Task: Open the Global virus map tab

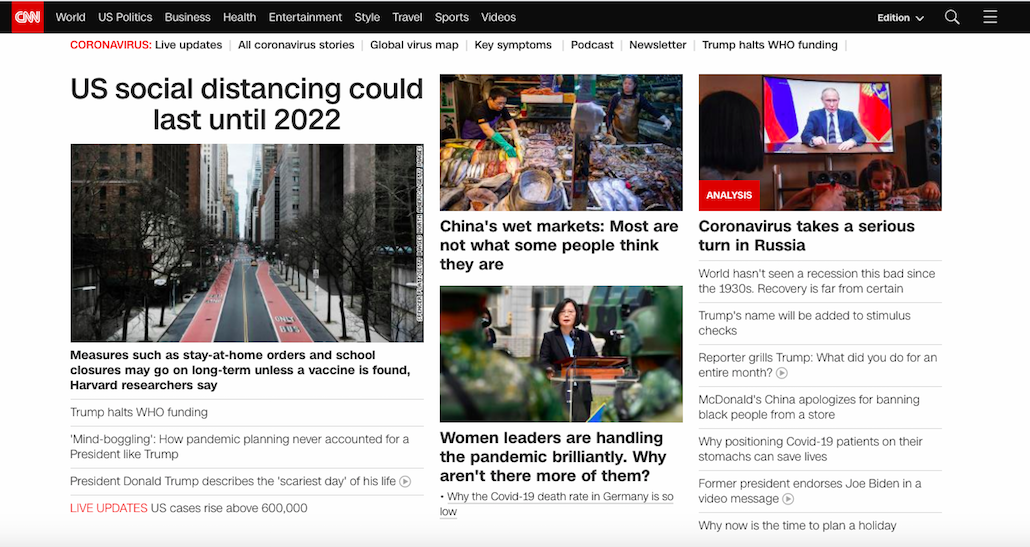Action: (x=414, y=45)
